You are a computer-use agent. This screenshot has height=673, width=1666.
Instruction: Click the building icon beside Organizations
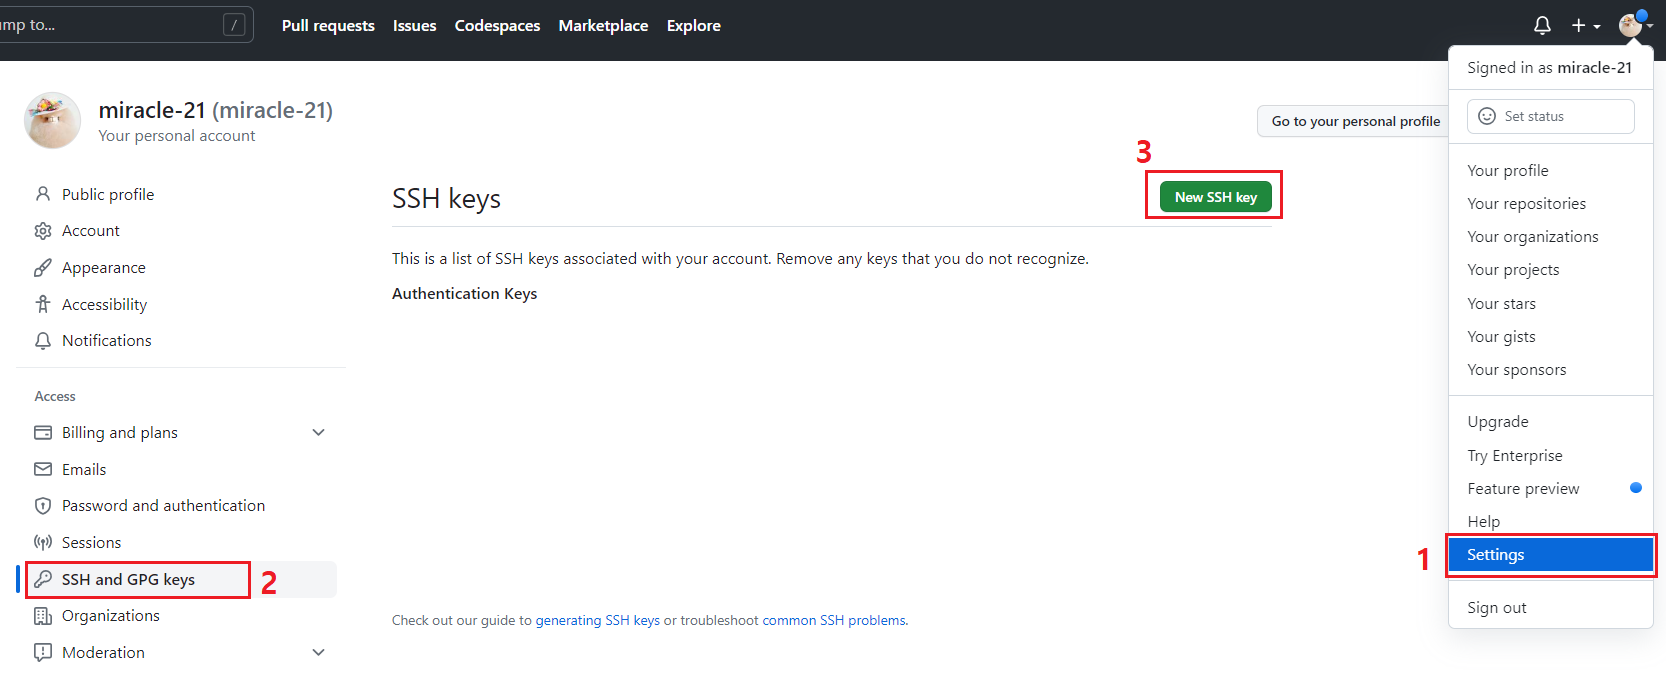(43, 616)
